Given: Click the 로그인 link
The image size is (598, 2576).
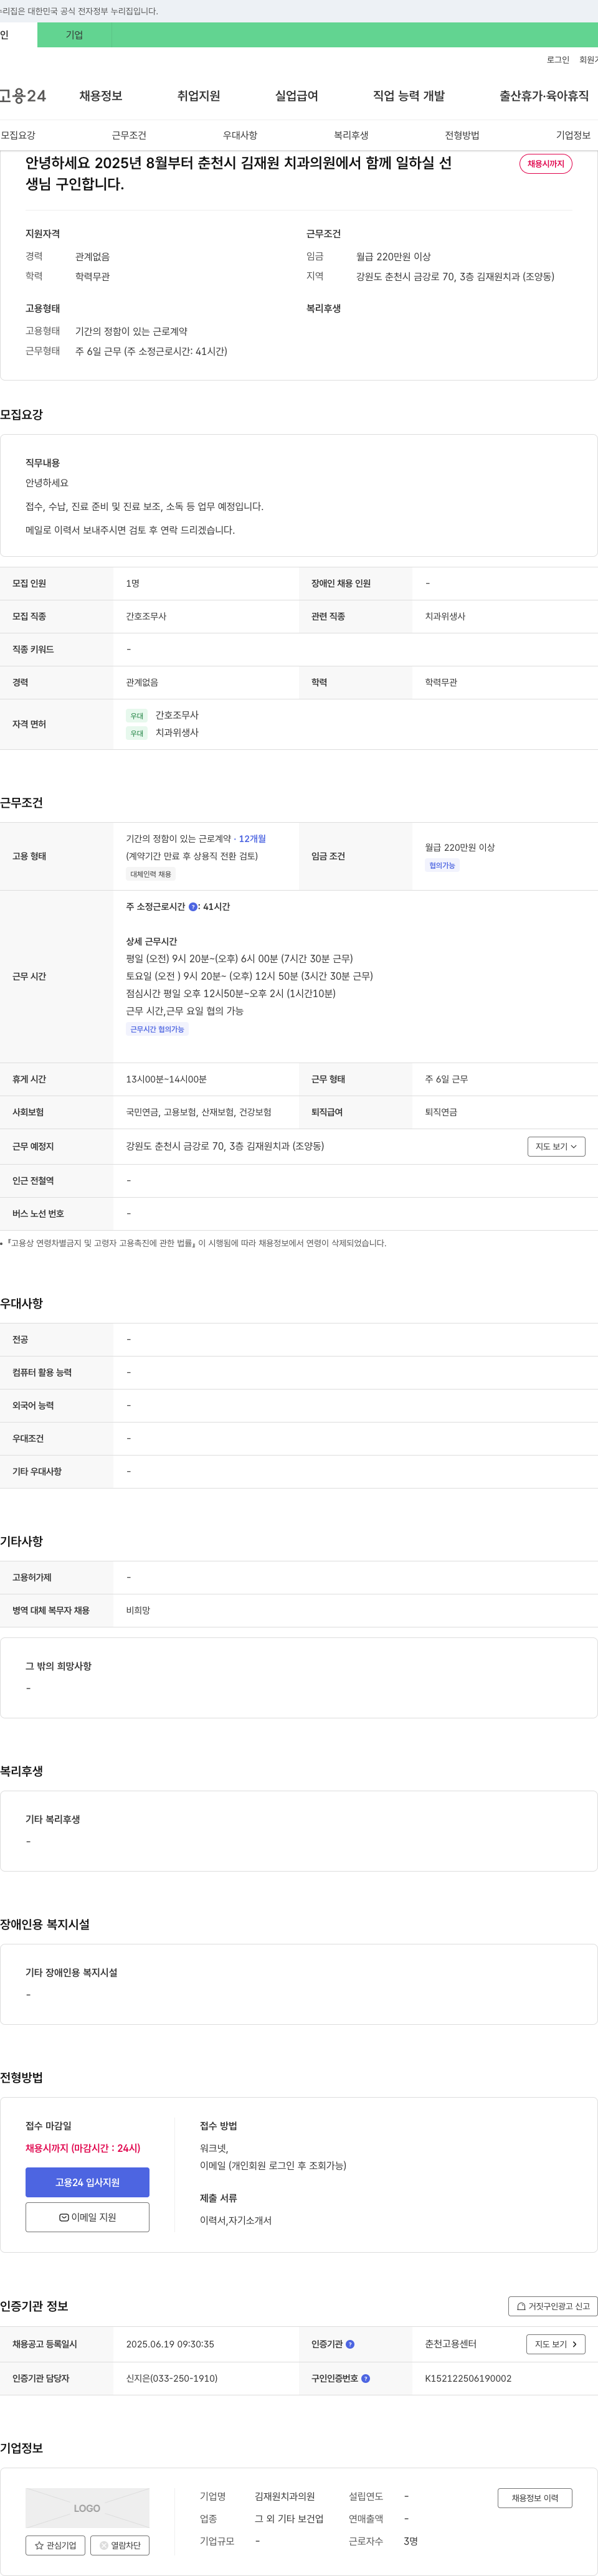Looking at the screenshot, I should [558, 60].
